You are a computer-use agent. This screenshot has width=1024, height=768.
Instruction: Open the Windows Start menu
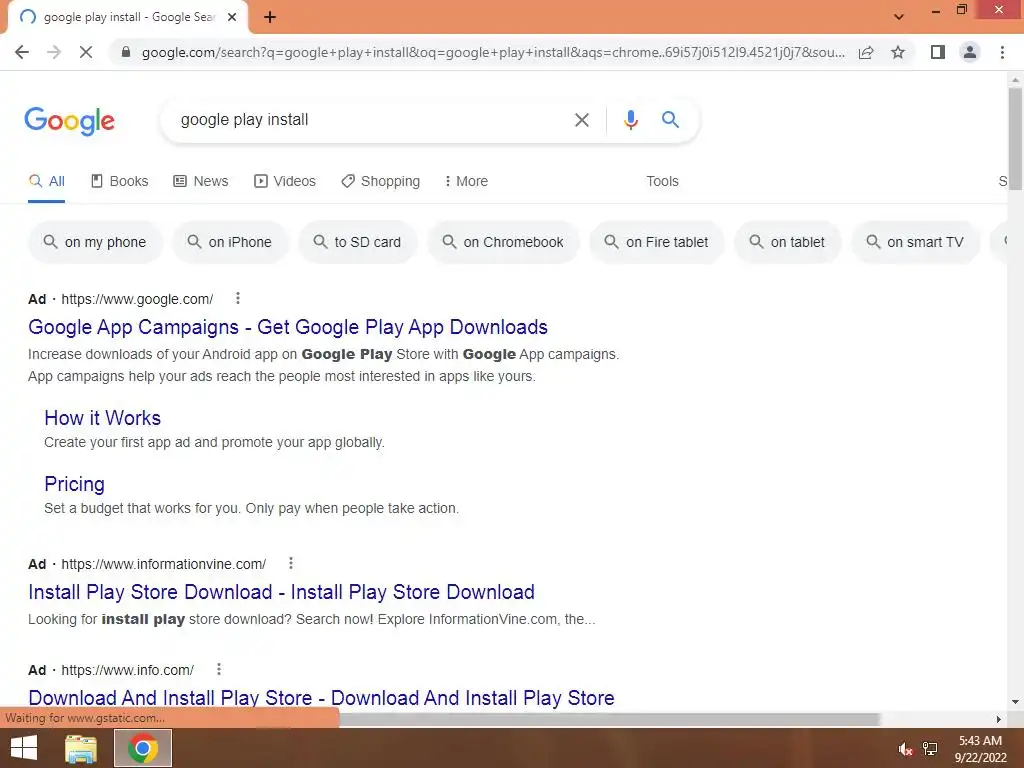[24, 748]
